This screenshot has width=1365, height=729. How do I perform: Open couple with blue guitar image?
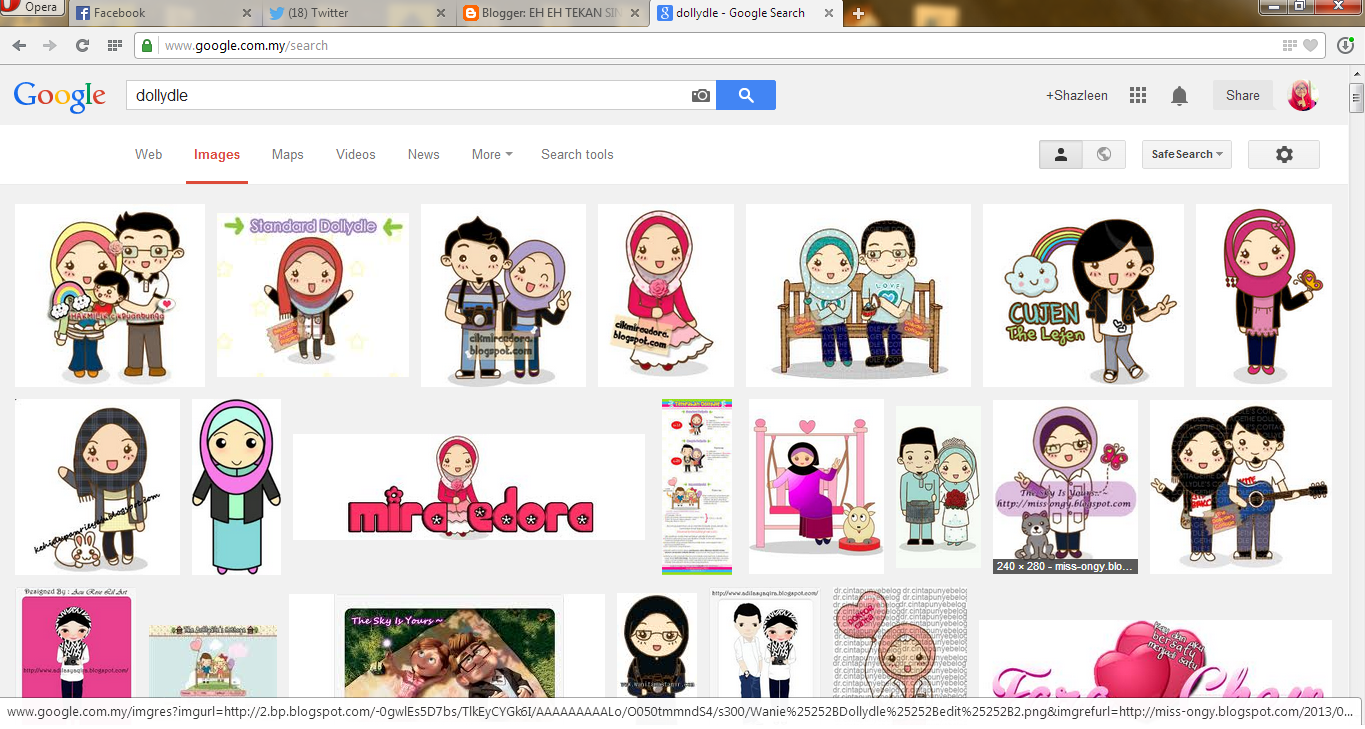tap(1241, 487)
